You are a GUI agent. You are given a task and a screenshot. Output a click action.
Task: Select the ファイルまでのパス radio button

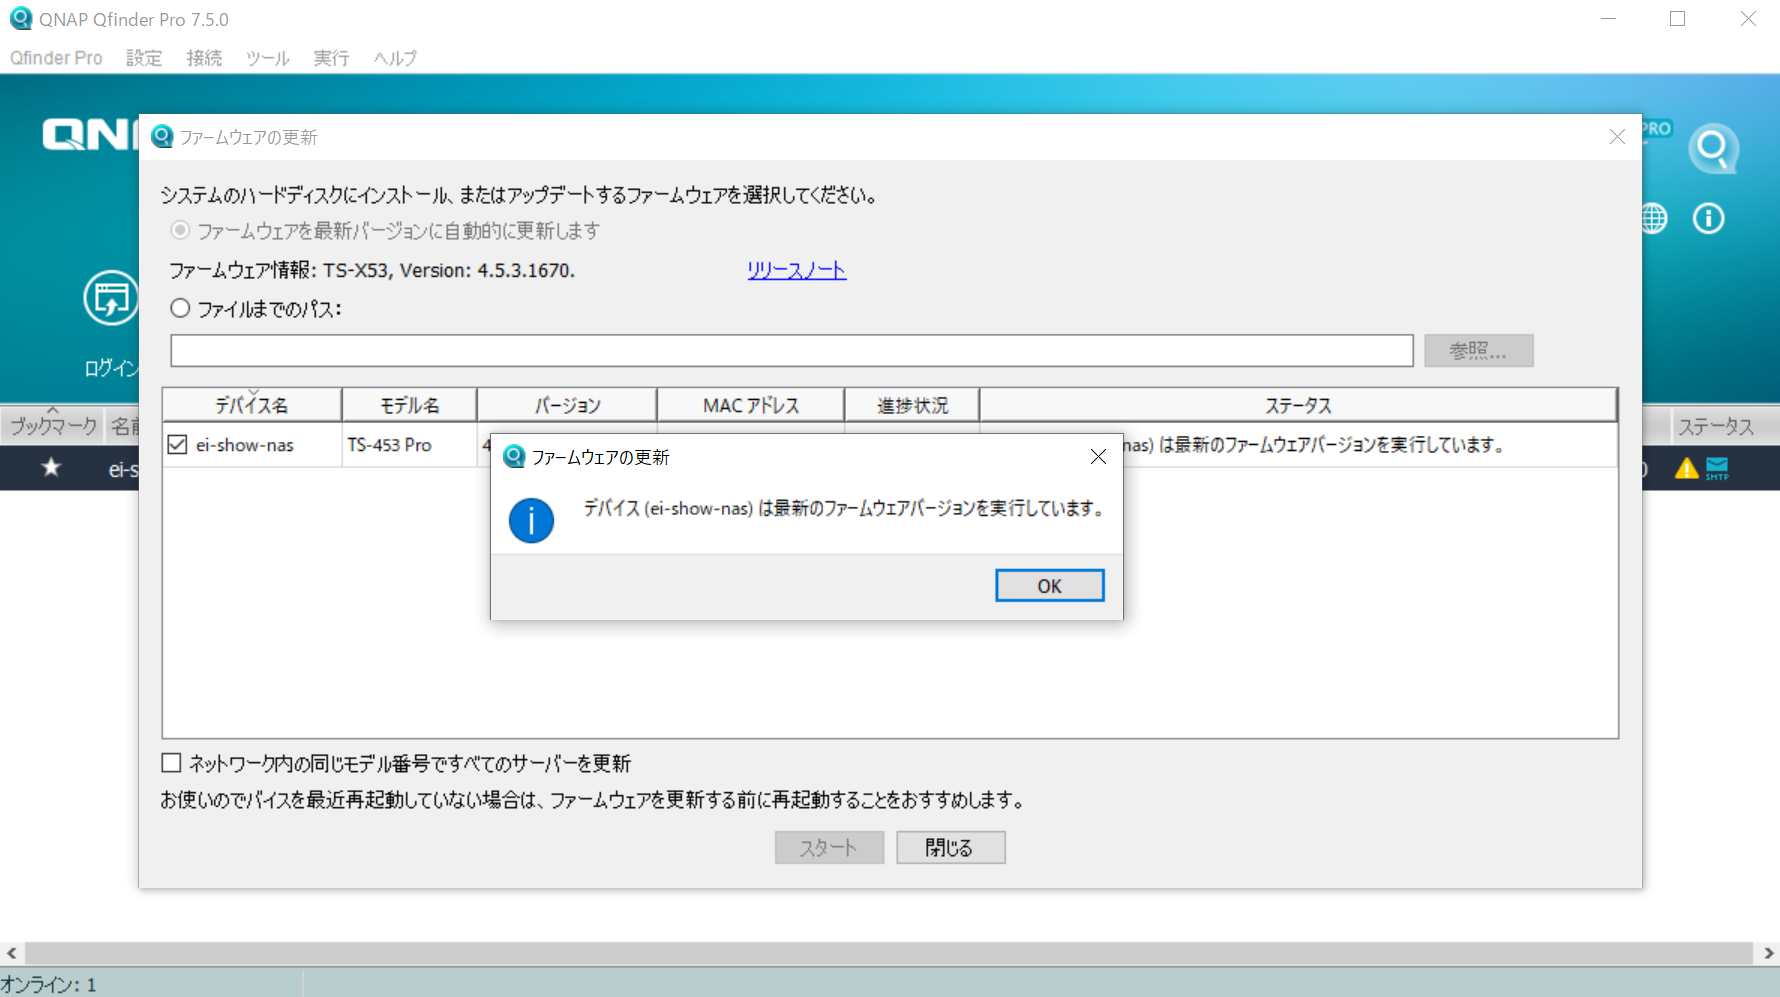180,309
